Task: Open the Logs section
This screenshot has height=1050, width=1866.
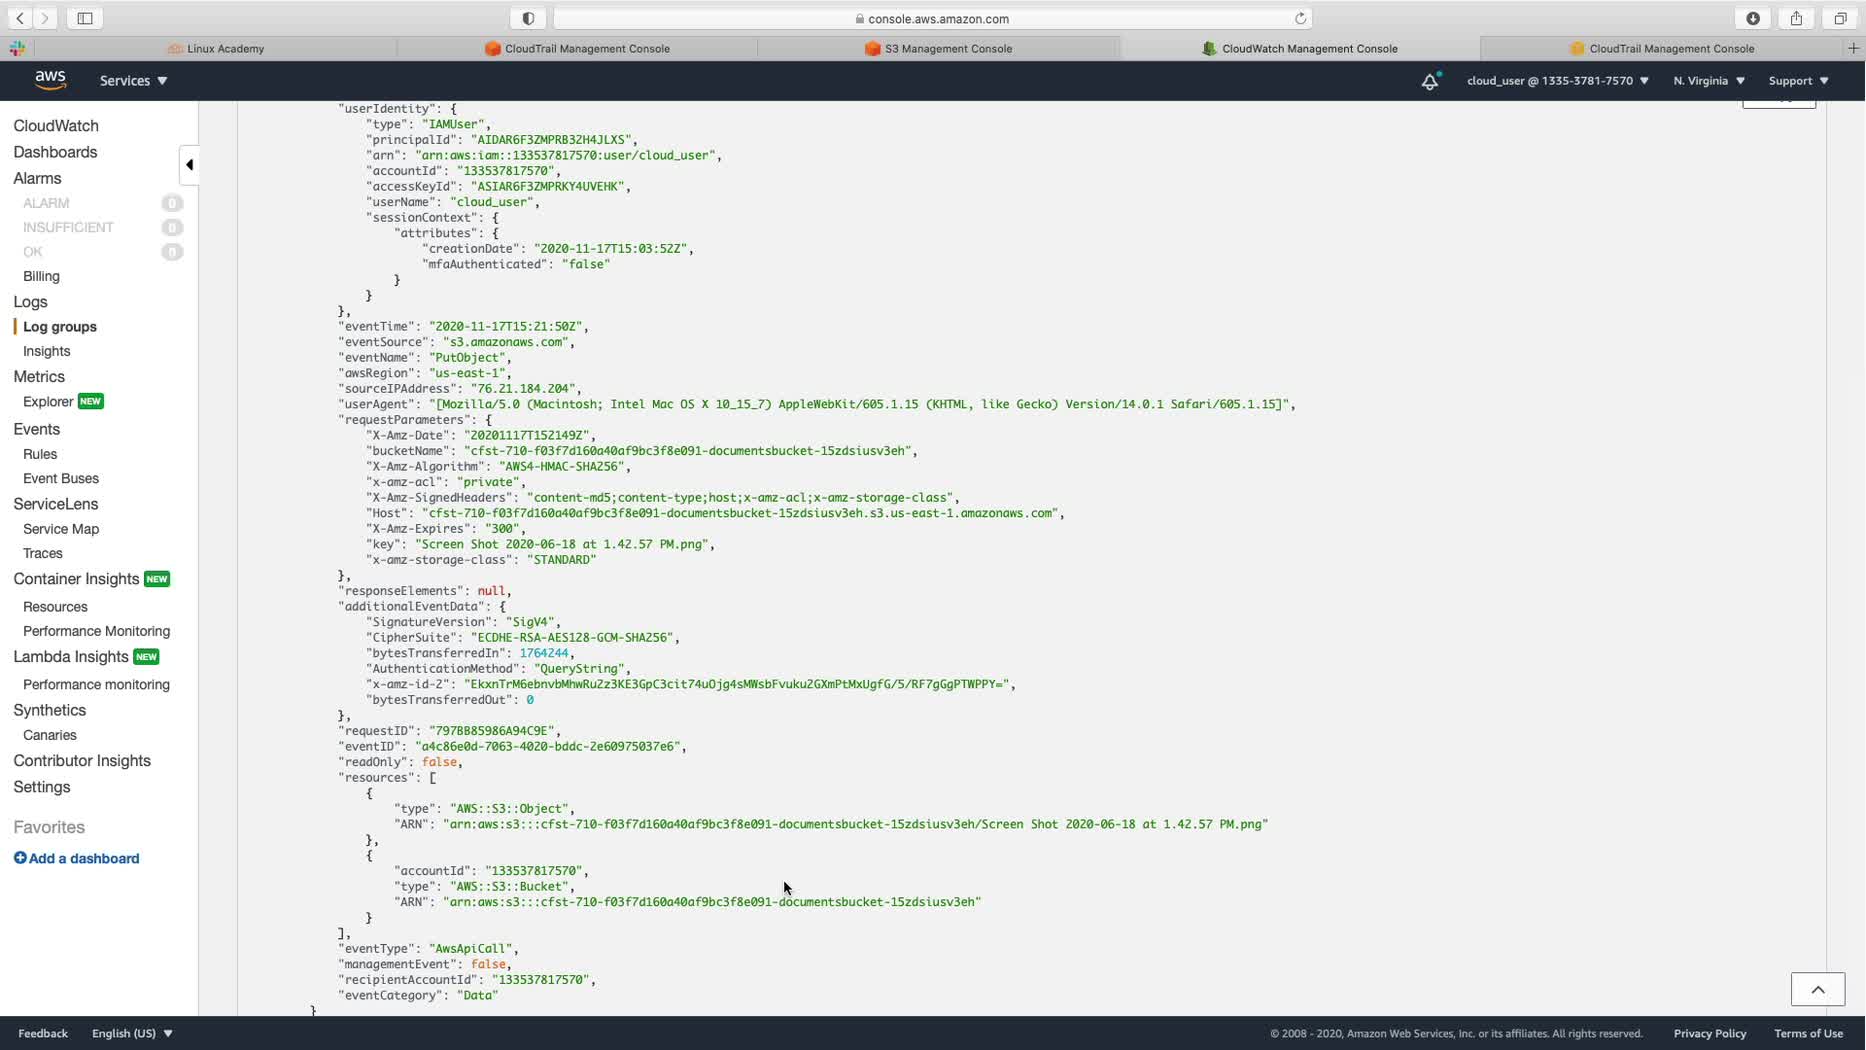Action: pos(30,302)
